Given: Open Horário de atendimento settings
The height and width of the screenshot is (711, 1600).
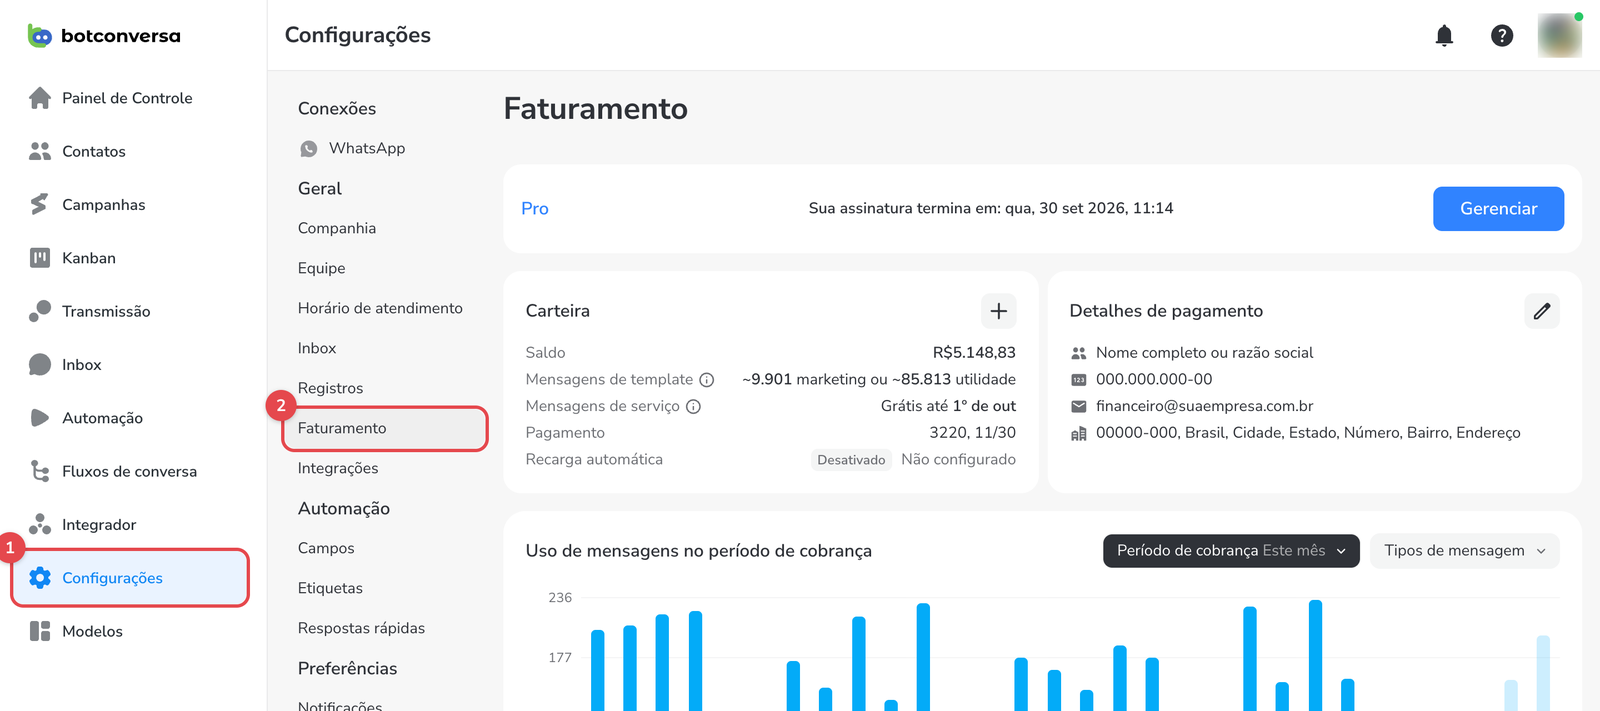Looking at the screenshot, I should tap(380, 308).
